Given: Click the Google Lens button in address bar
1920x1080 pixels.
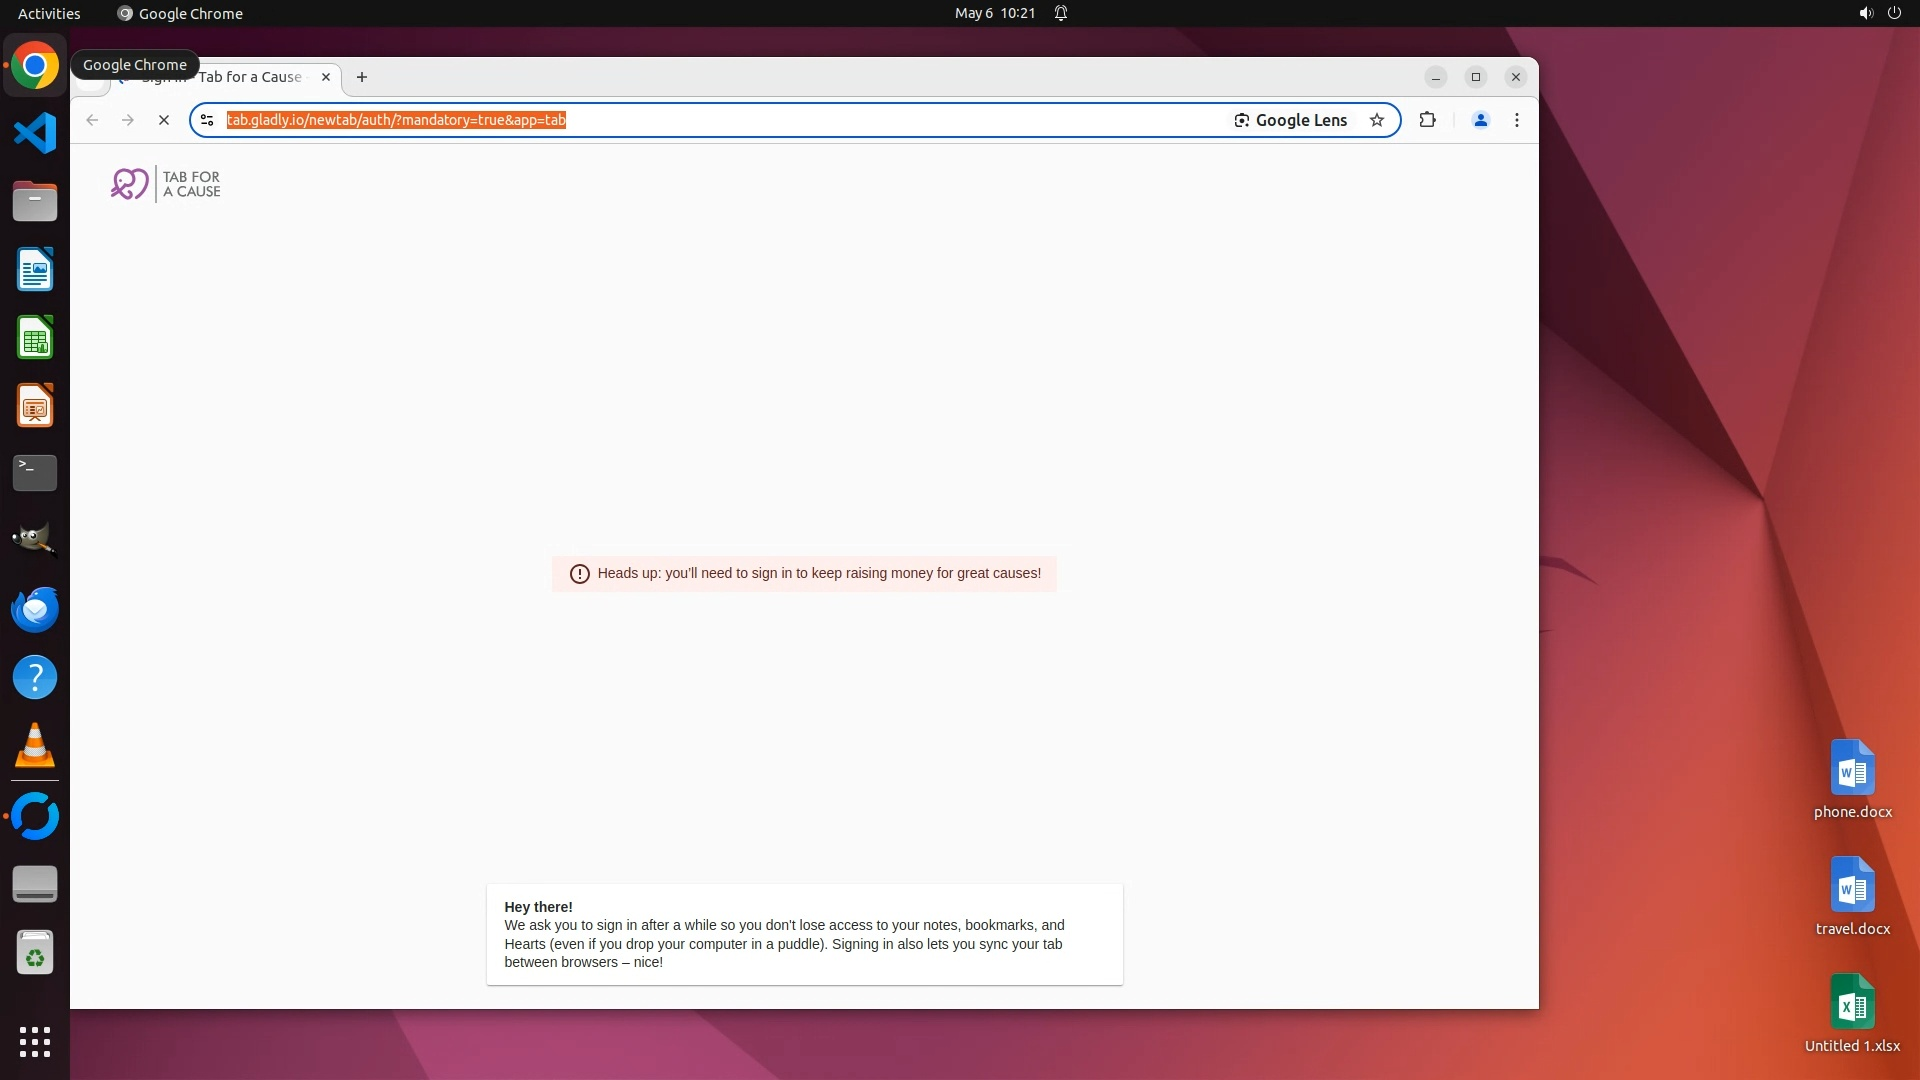Looking at the screenshot, I should 1290,120.
